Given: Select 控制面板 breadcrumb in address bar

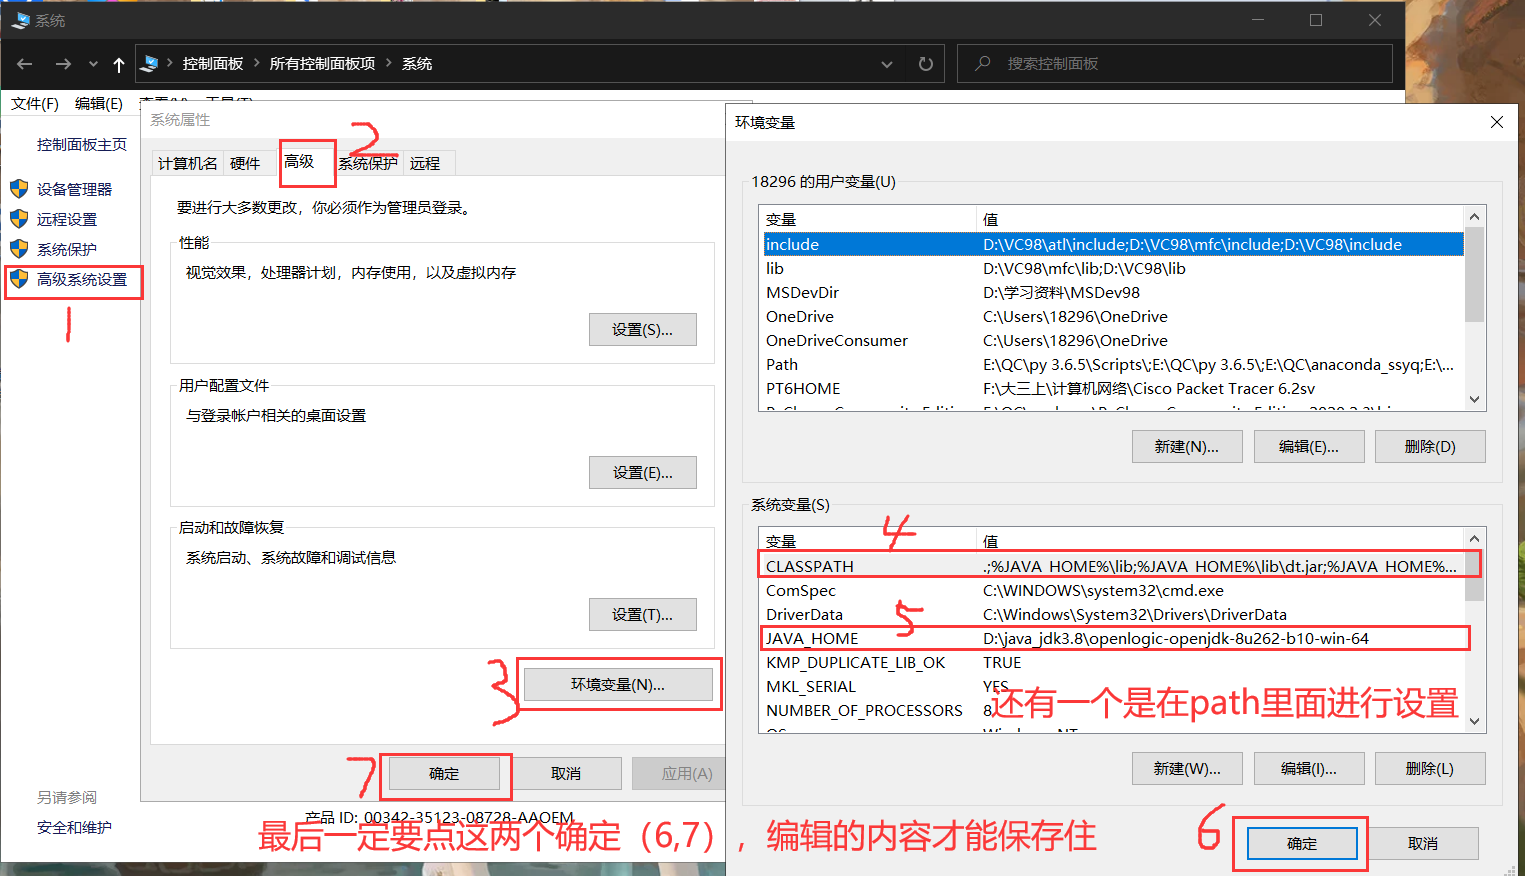Looking at the screenshot, I should (213, 63).
